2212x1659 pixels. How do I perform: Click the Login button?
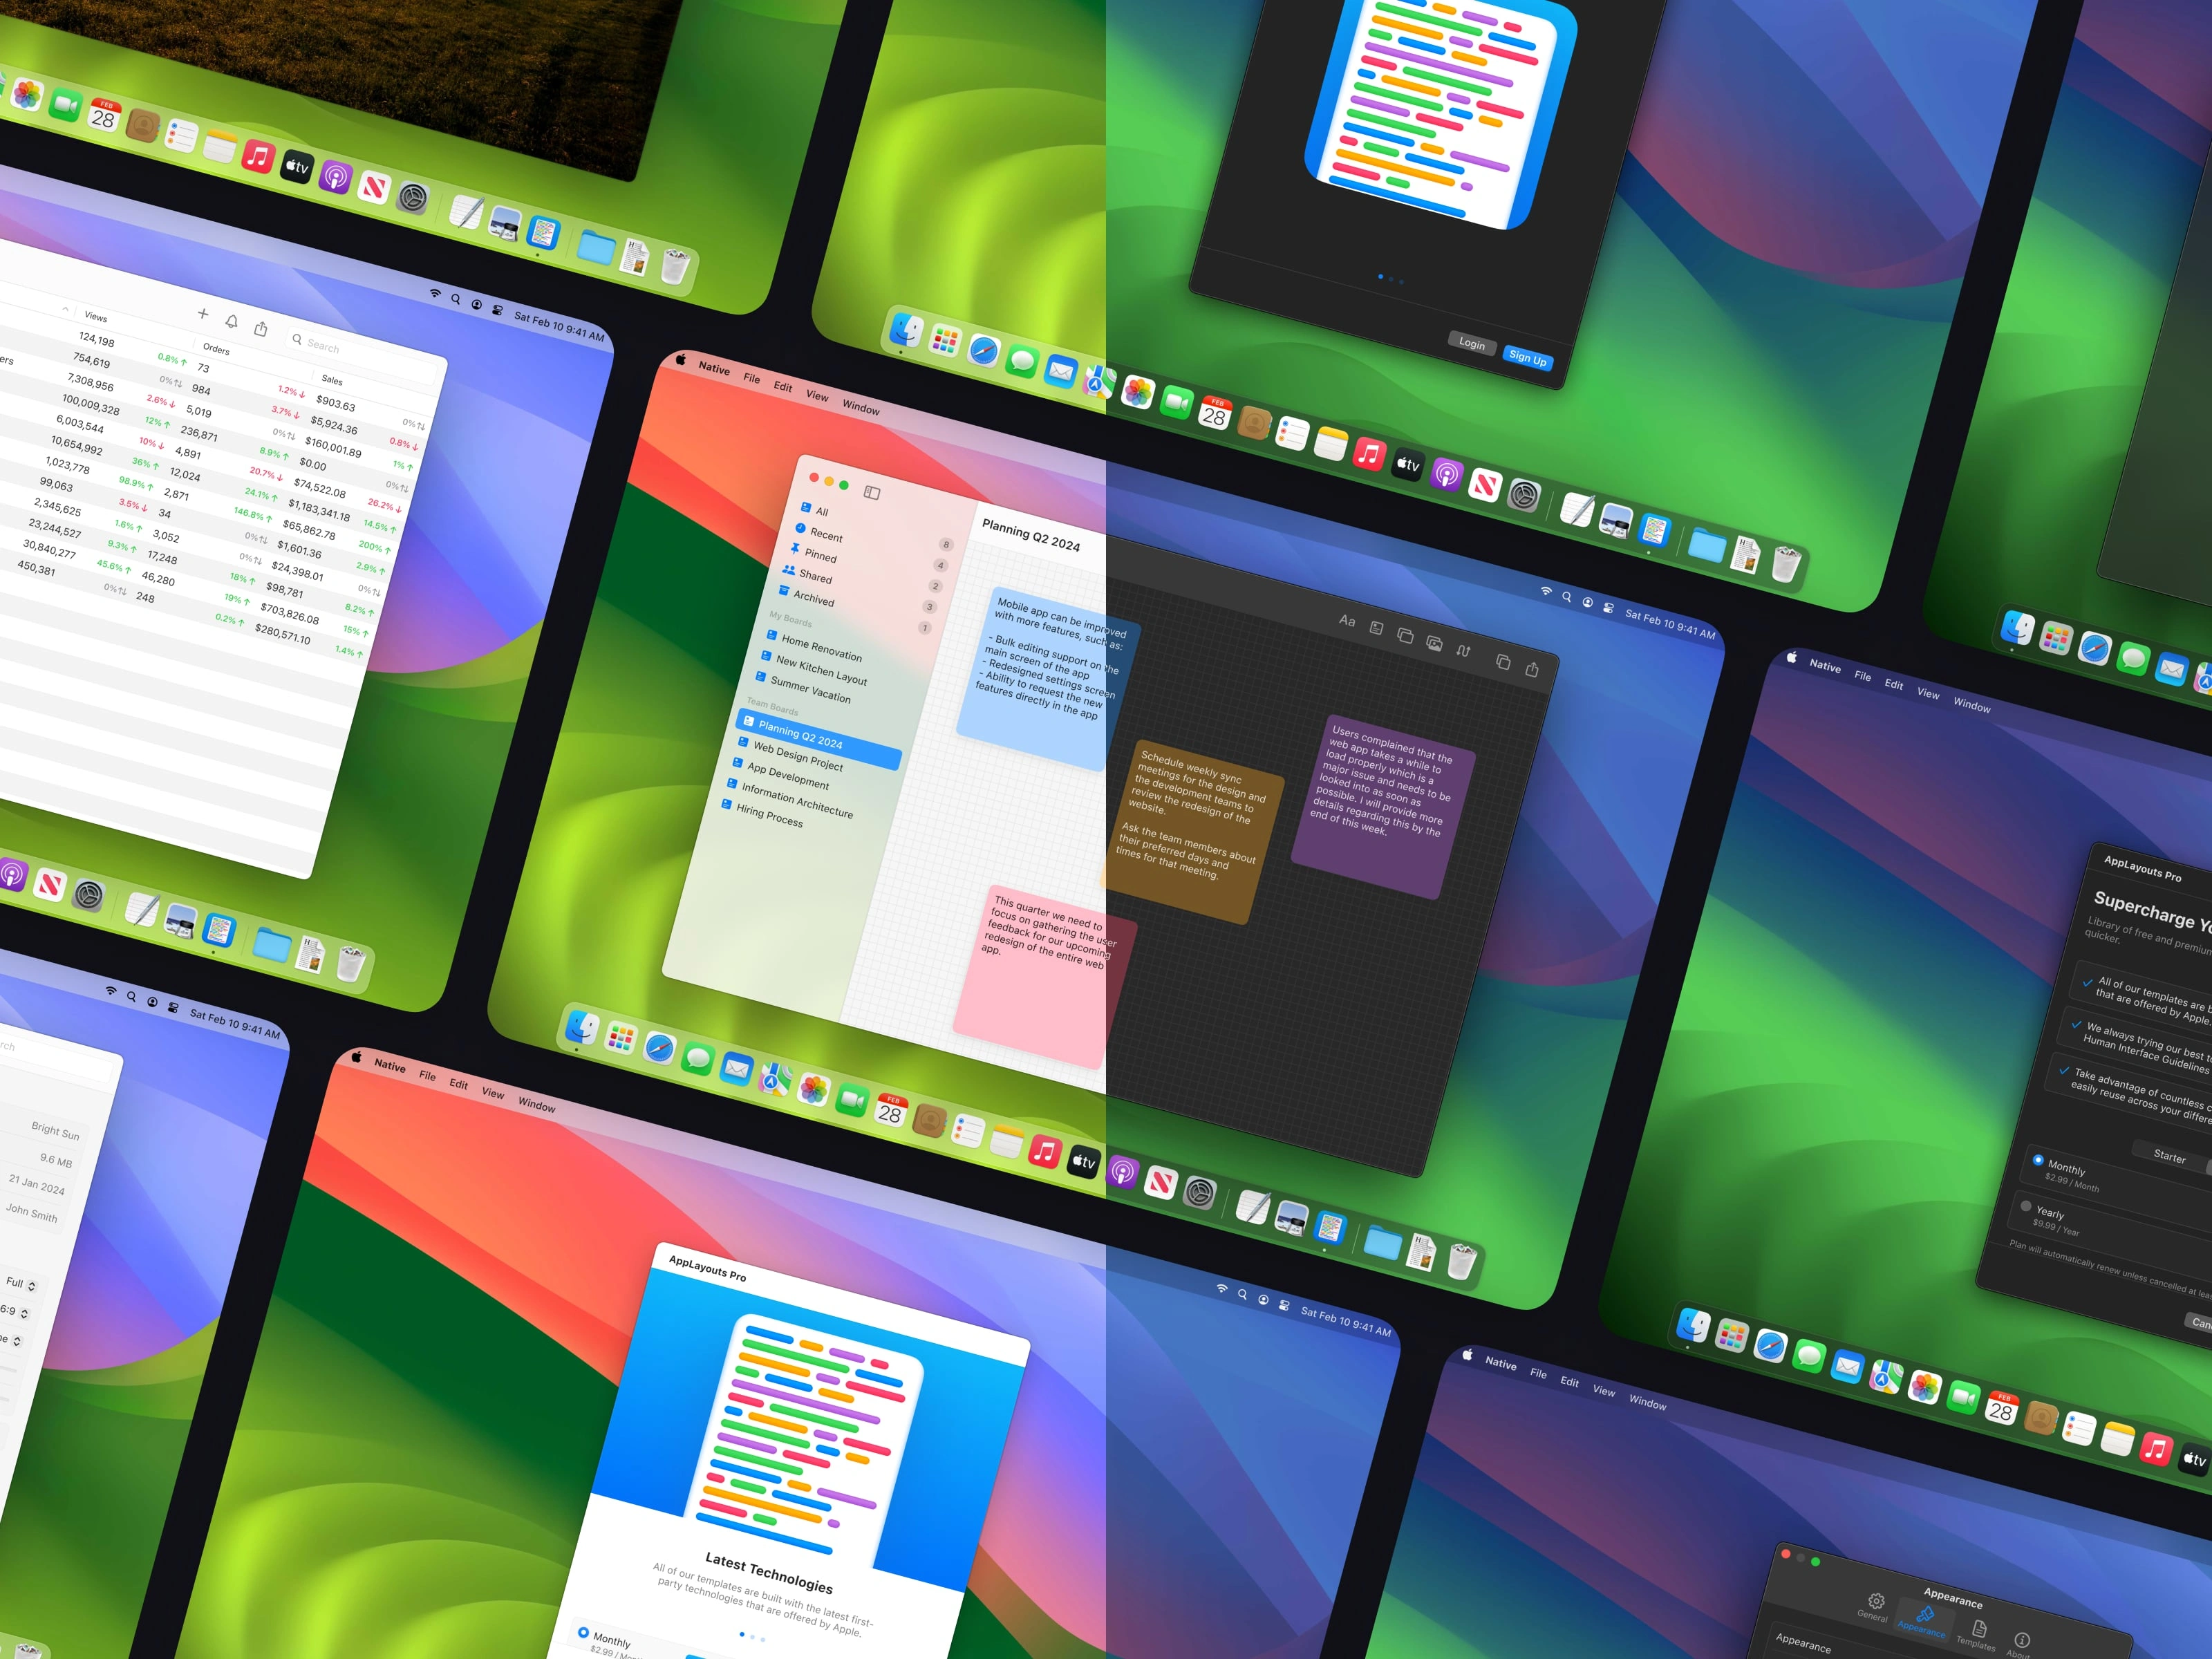[1471, 343]
